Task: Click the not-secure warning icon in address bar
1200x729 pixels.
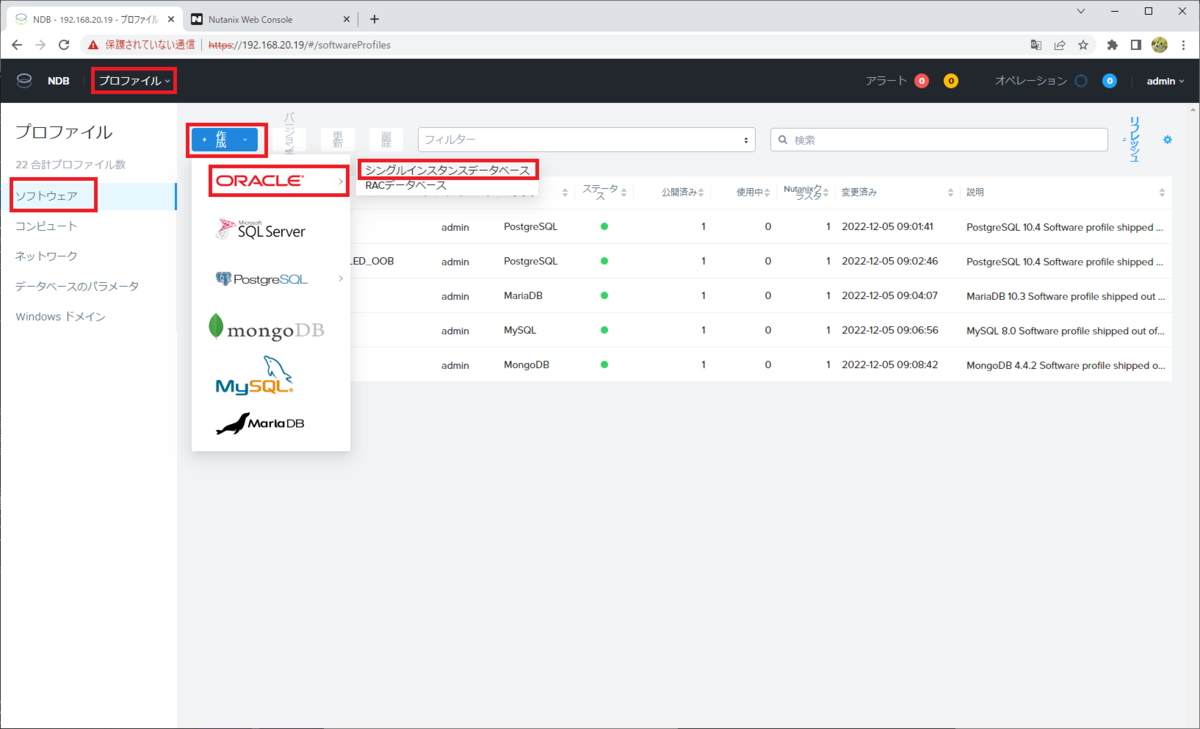Action: 92,45
